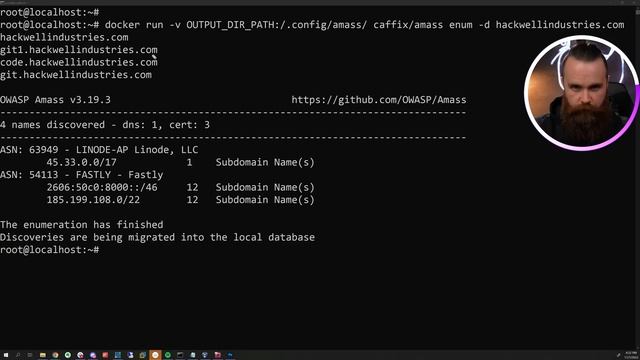Open Google Chrome from the taskbar
This screenshot has height=360, width=640.
pyautogui.click(x=55, y=355)
